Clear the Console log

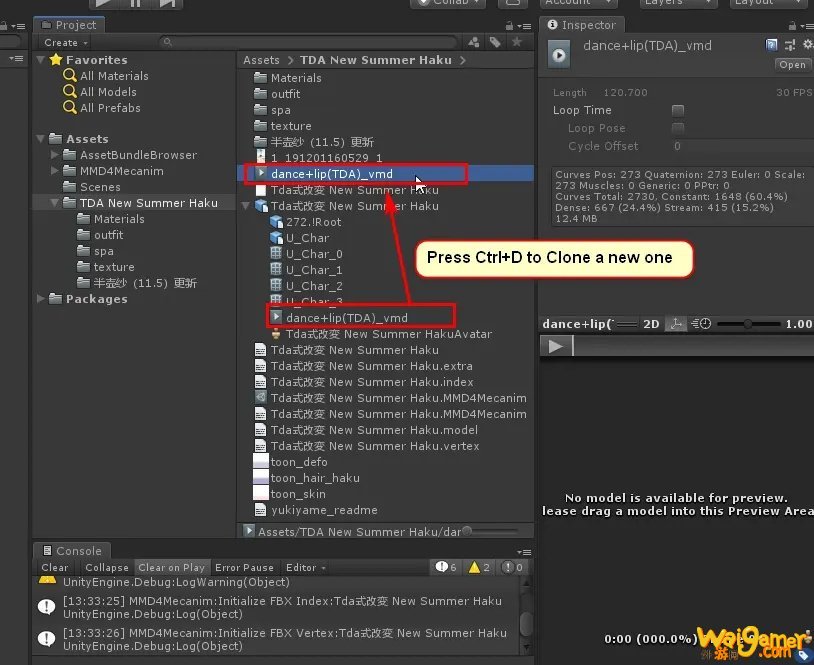coord(55,567)
